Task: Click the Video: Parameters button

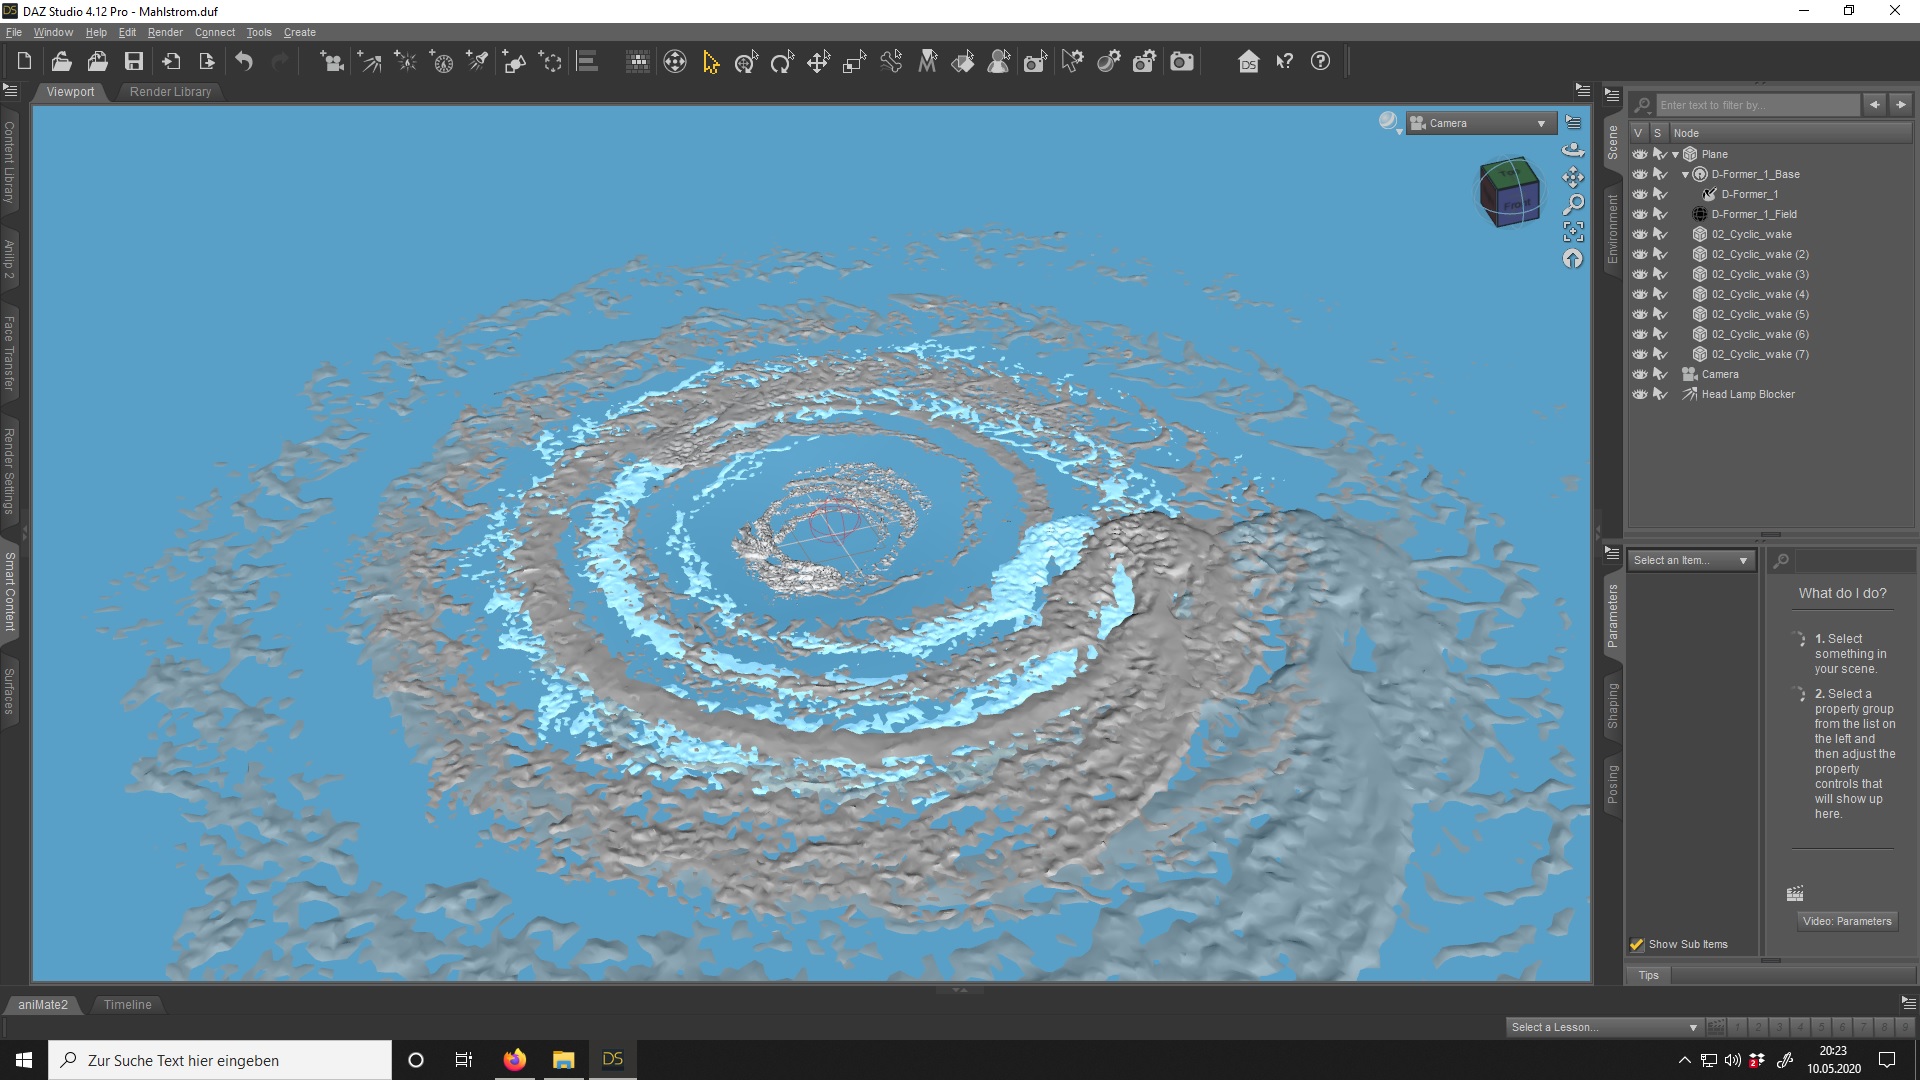Action: tap(1846, 921)
